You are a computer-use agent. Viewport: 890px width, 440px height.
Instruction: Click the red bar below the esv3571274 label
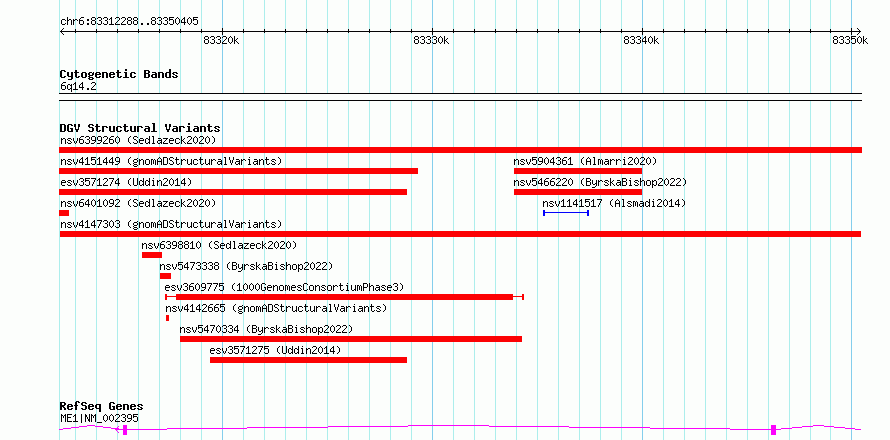[x=233, y=192]
